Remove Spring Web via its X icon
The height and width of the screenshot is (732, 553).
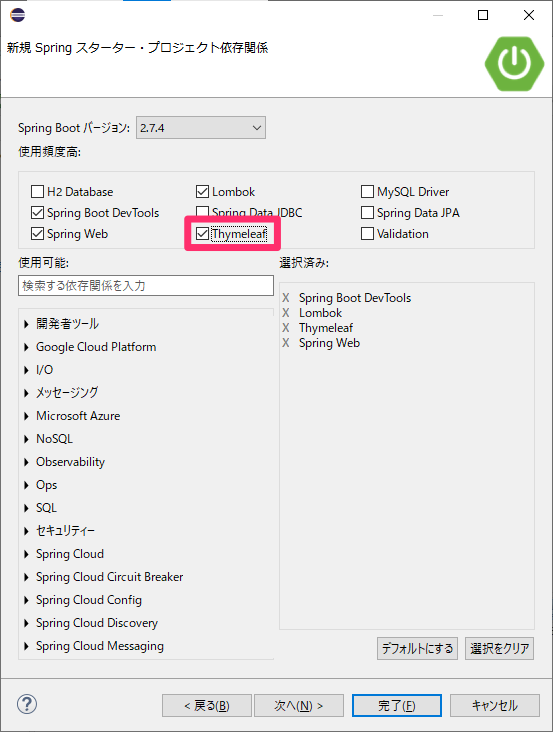(x=286, y=343)
